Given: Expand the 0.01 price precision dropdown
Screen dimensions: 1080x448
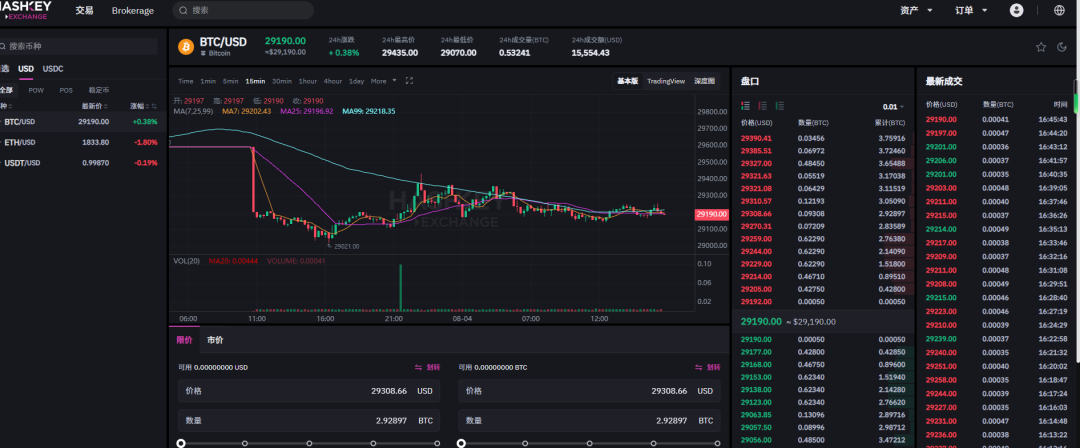Looking at the screenshot, I should pos(892,106).
